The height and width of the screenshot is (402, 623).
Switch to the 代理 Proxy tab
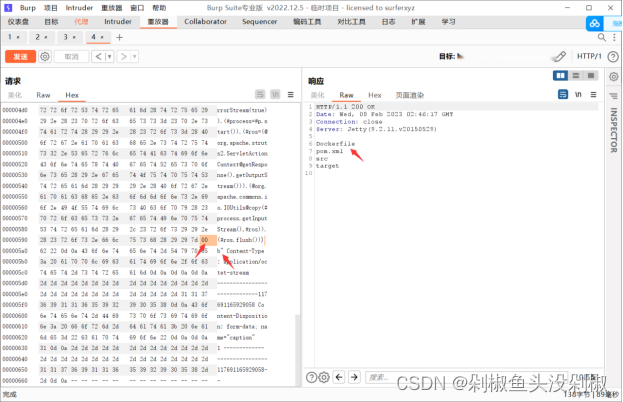point(81,21)
